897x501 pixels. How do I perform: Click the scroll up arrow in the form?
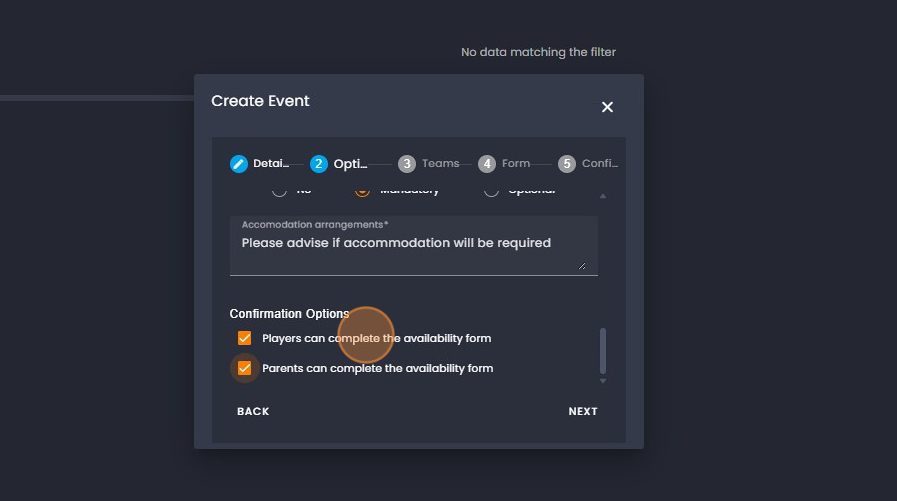tap(602, 196)
